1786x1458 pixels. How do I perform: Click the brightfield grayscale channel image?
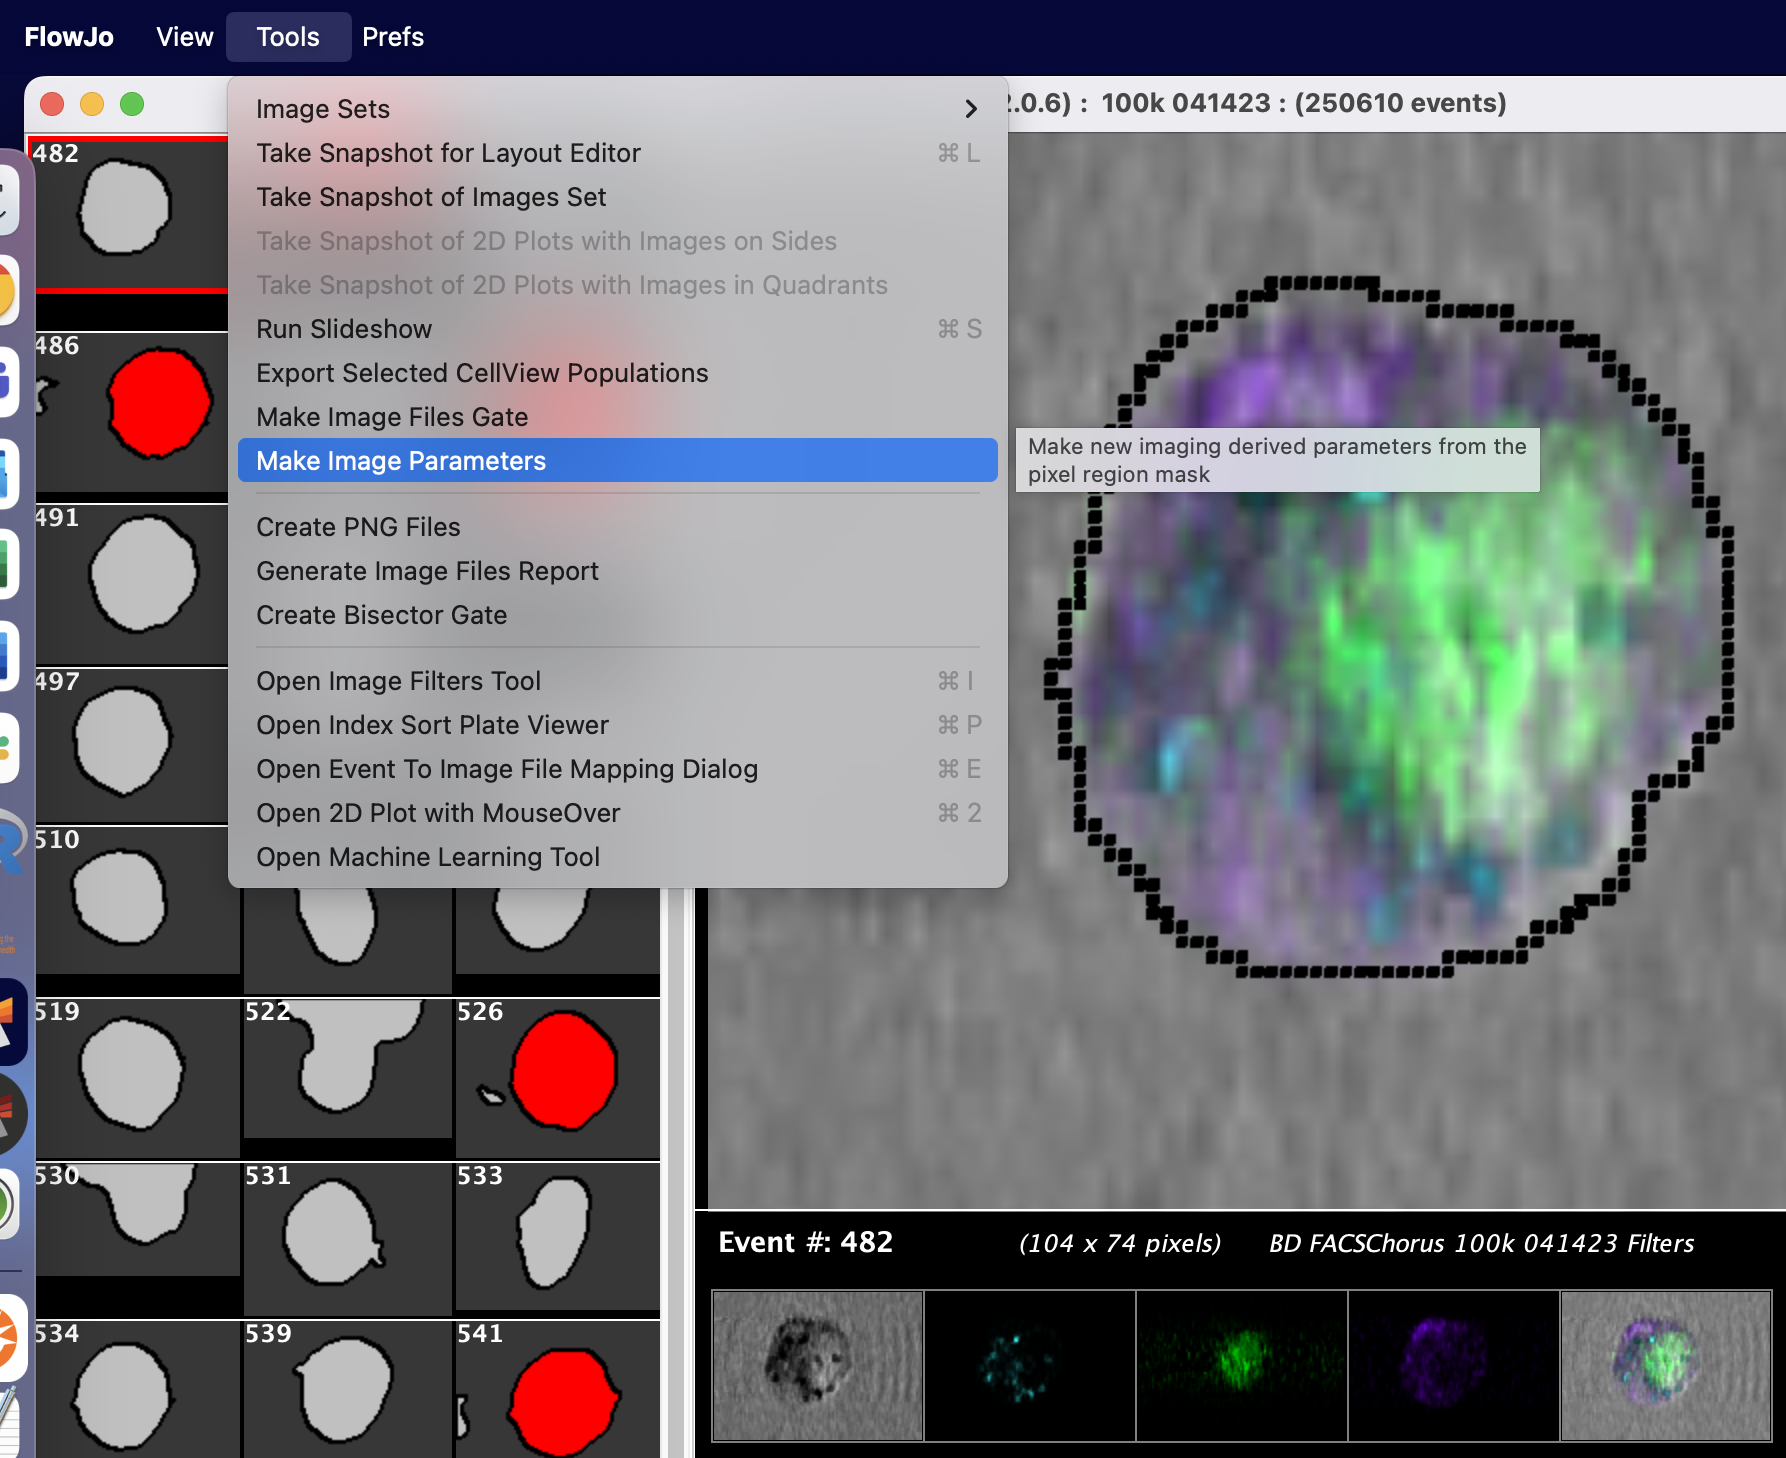[x=817, y=1365]
